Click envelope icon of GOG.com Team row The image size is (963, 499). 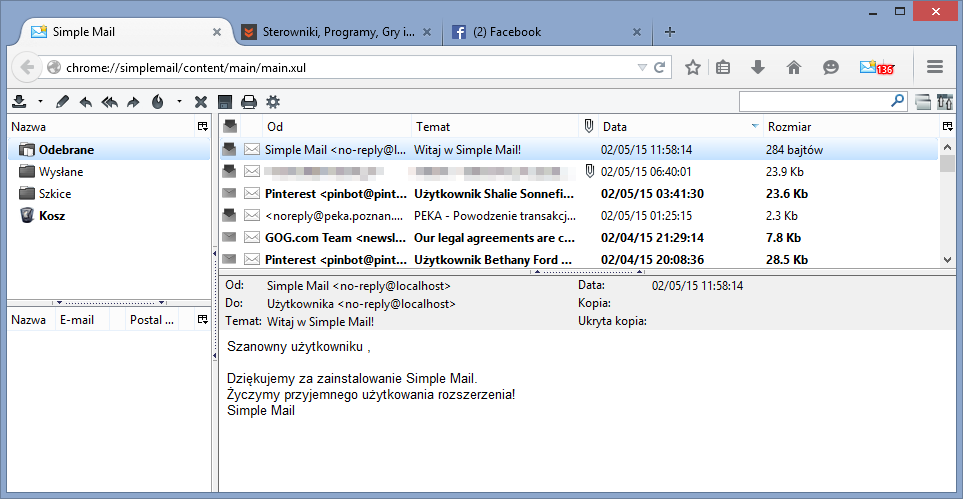click(x=251, y=237)
